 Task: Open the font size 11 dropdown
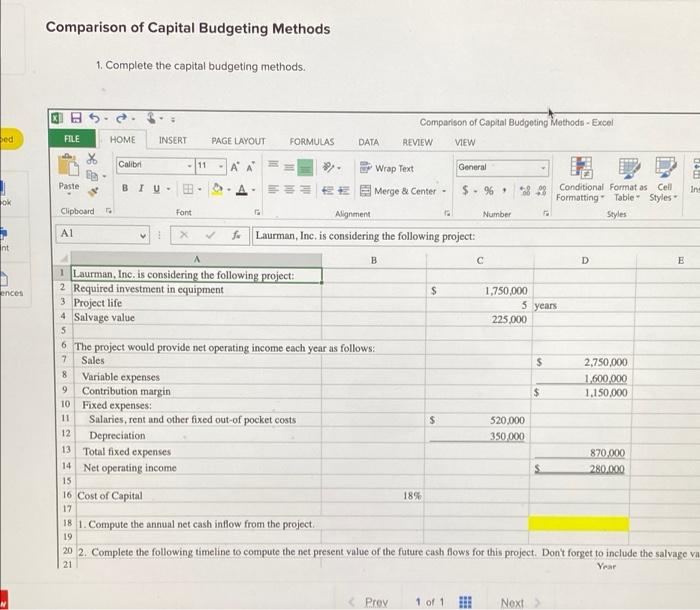click(x=221, y=167)
